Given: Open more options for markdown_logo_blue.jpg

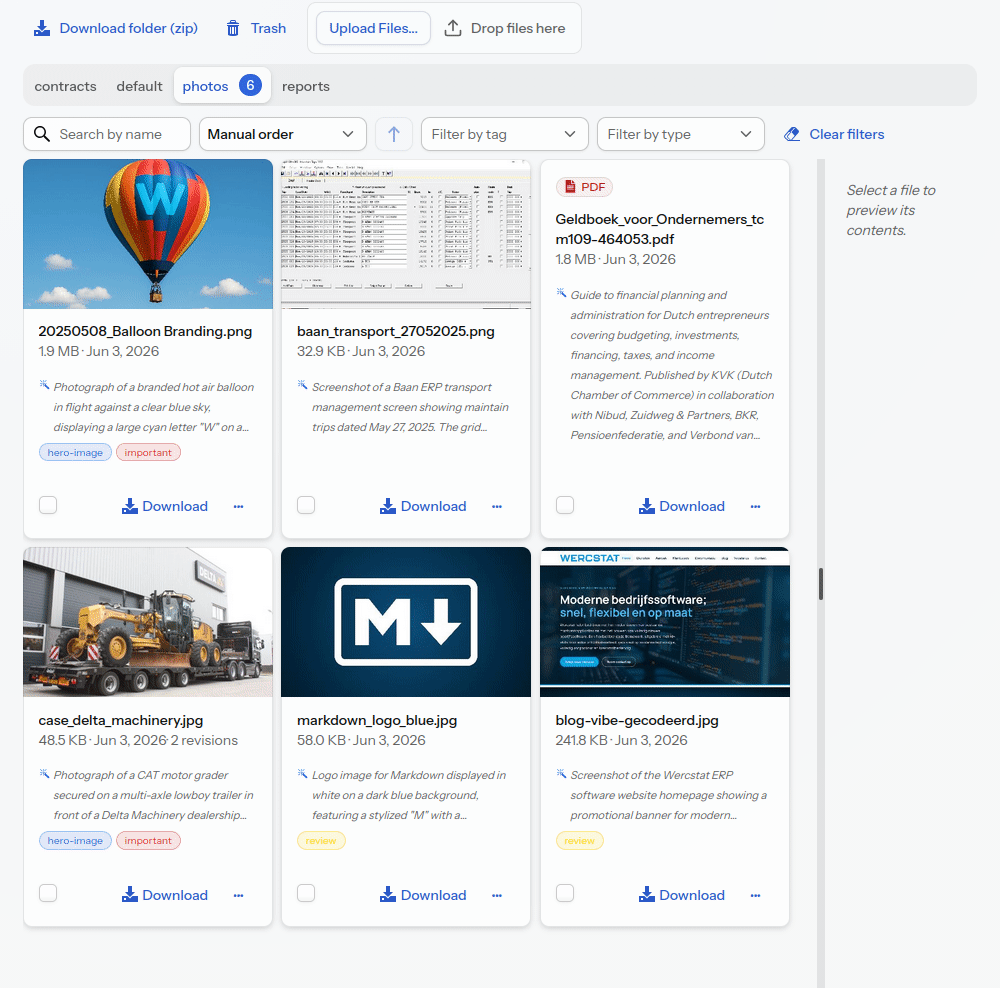Looking at the screenshot, I should point(497,896).
